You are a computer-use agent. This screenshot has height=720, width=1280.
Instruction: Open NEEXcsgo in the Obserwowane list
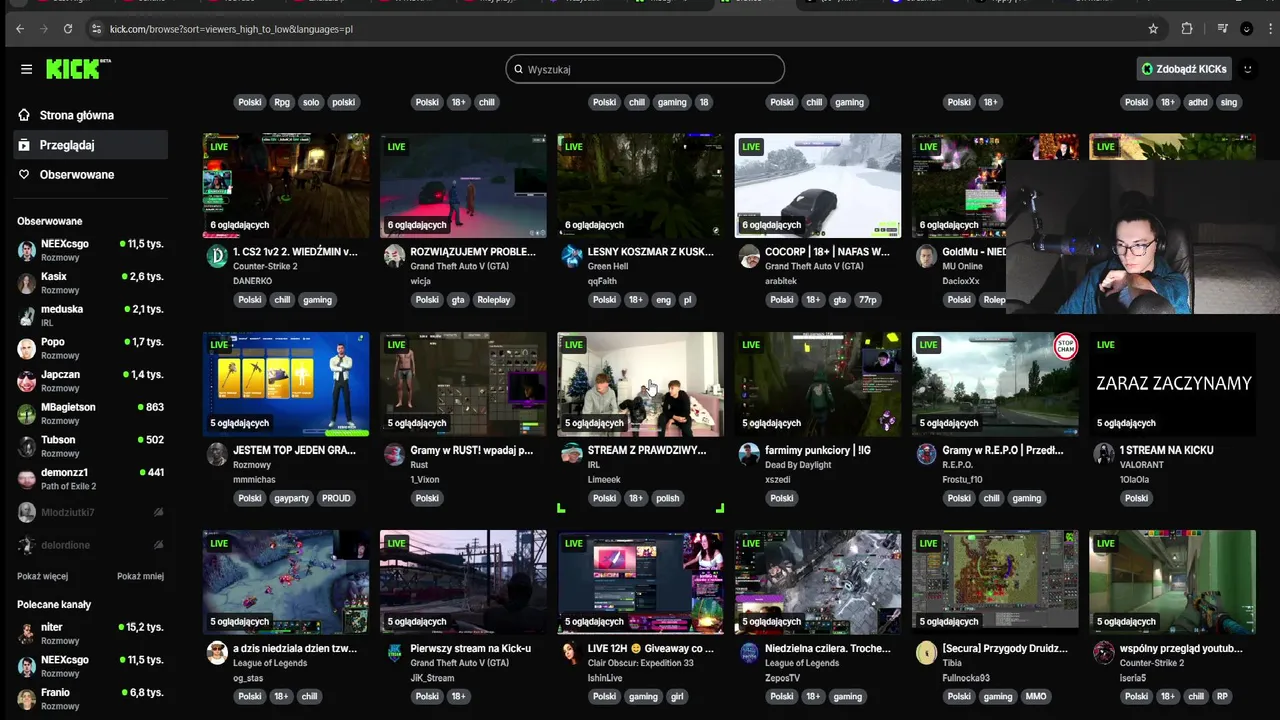click(90, 250)
